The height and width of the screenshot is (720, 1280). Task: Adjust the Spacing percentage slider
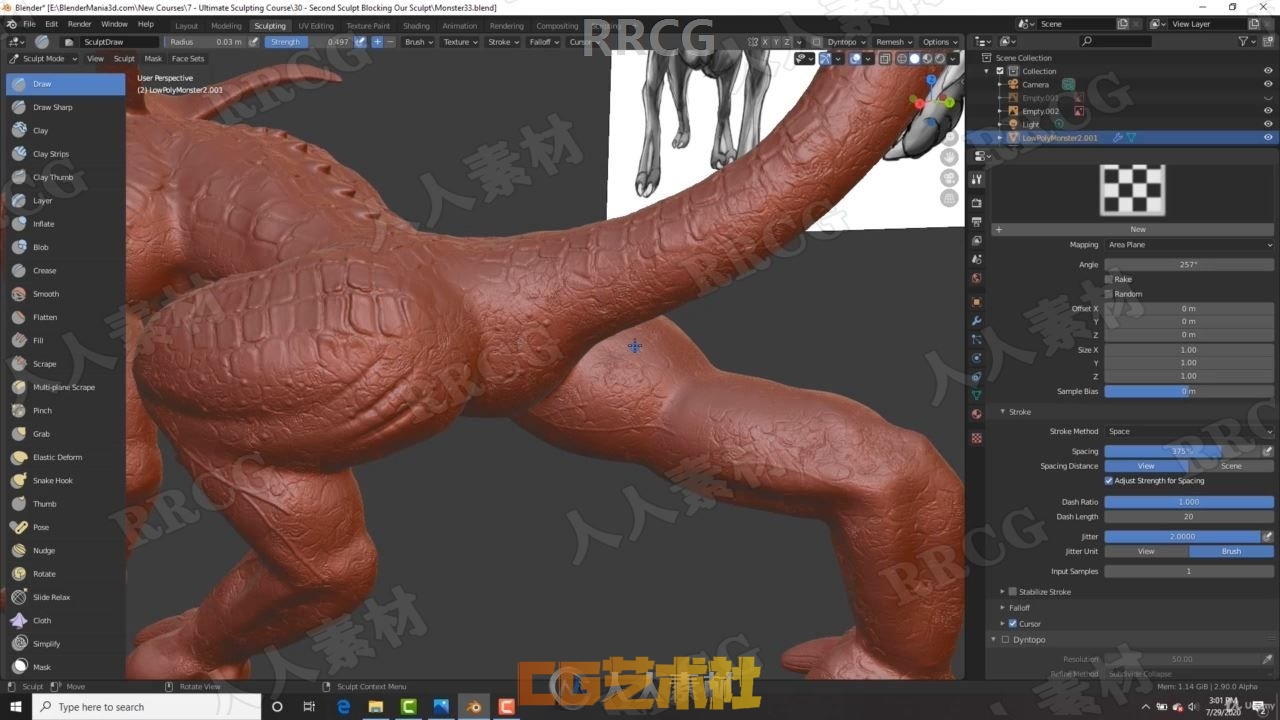(x=1182, y=451)
